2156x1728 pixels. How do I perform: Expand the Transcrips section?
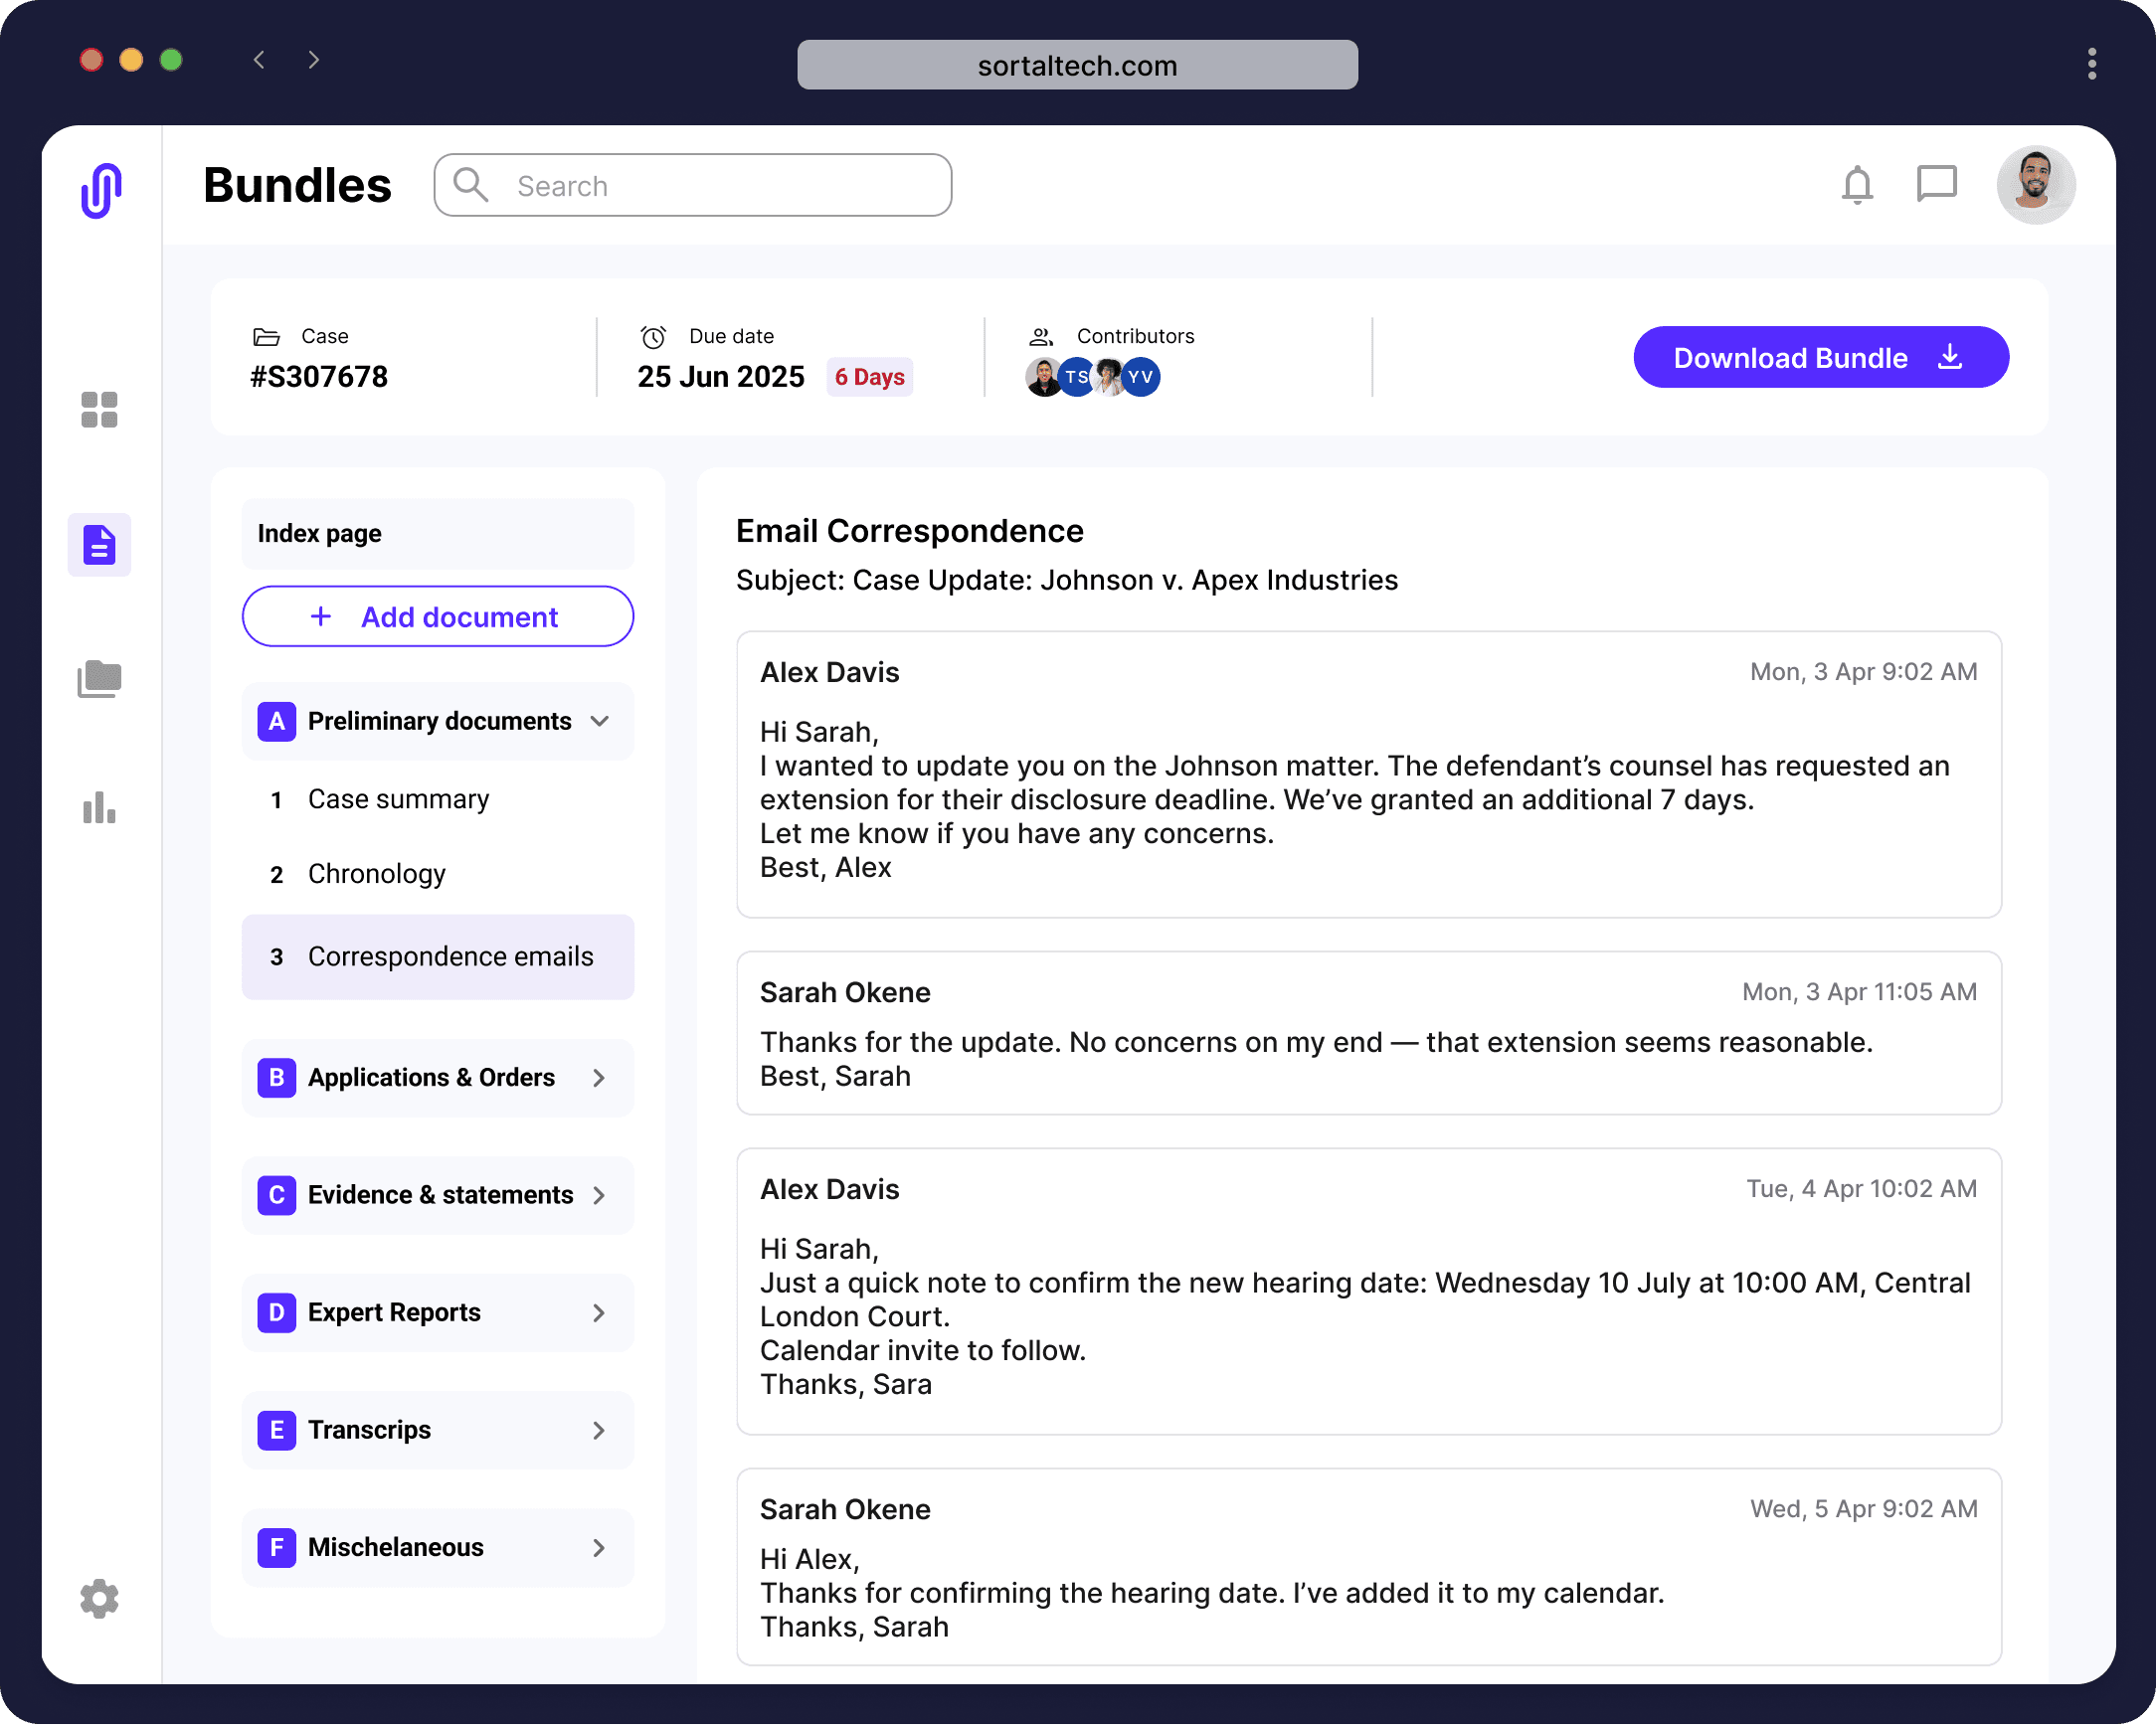tap(599, 1430)
